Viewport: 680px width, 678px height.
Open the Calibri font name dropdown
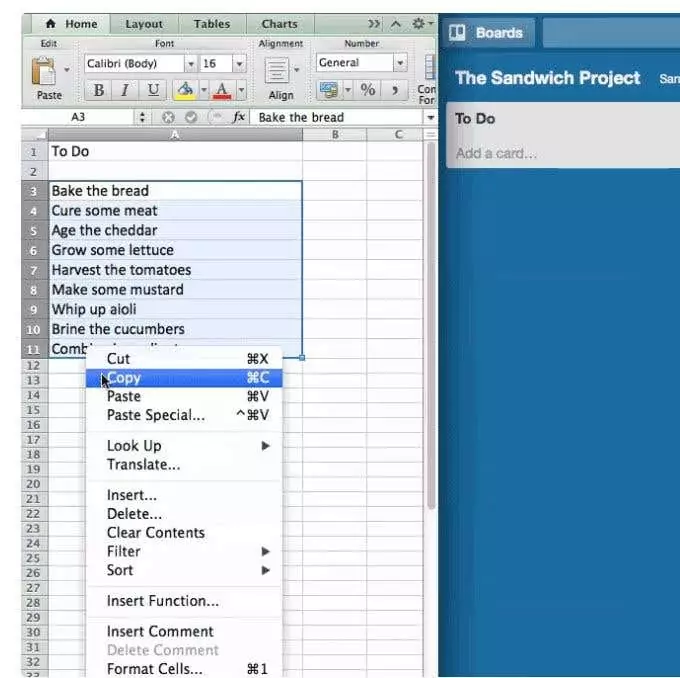coord(190,64)
